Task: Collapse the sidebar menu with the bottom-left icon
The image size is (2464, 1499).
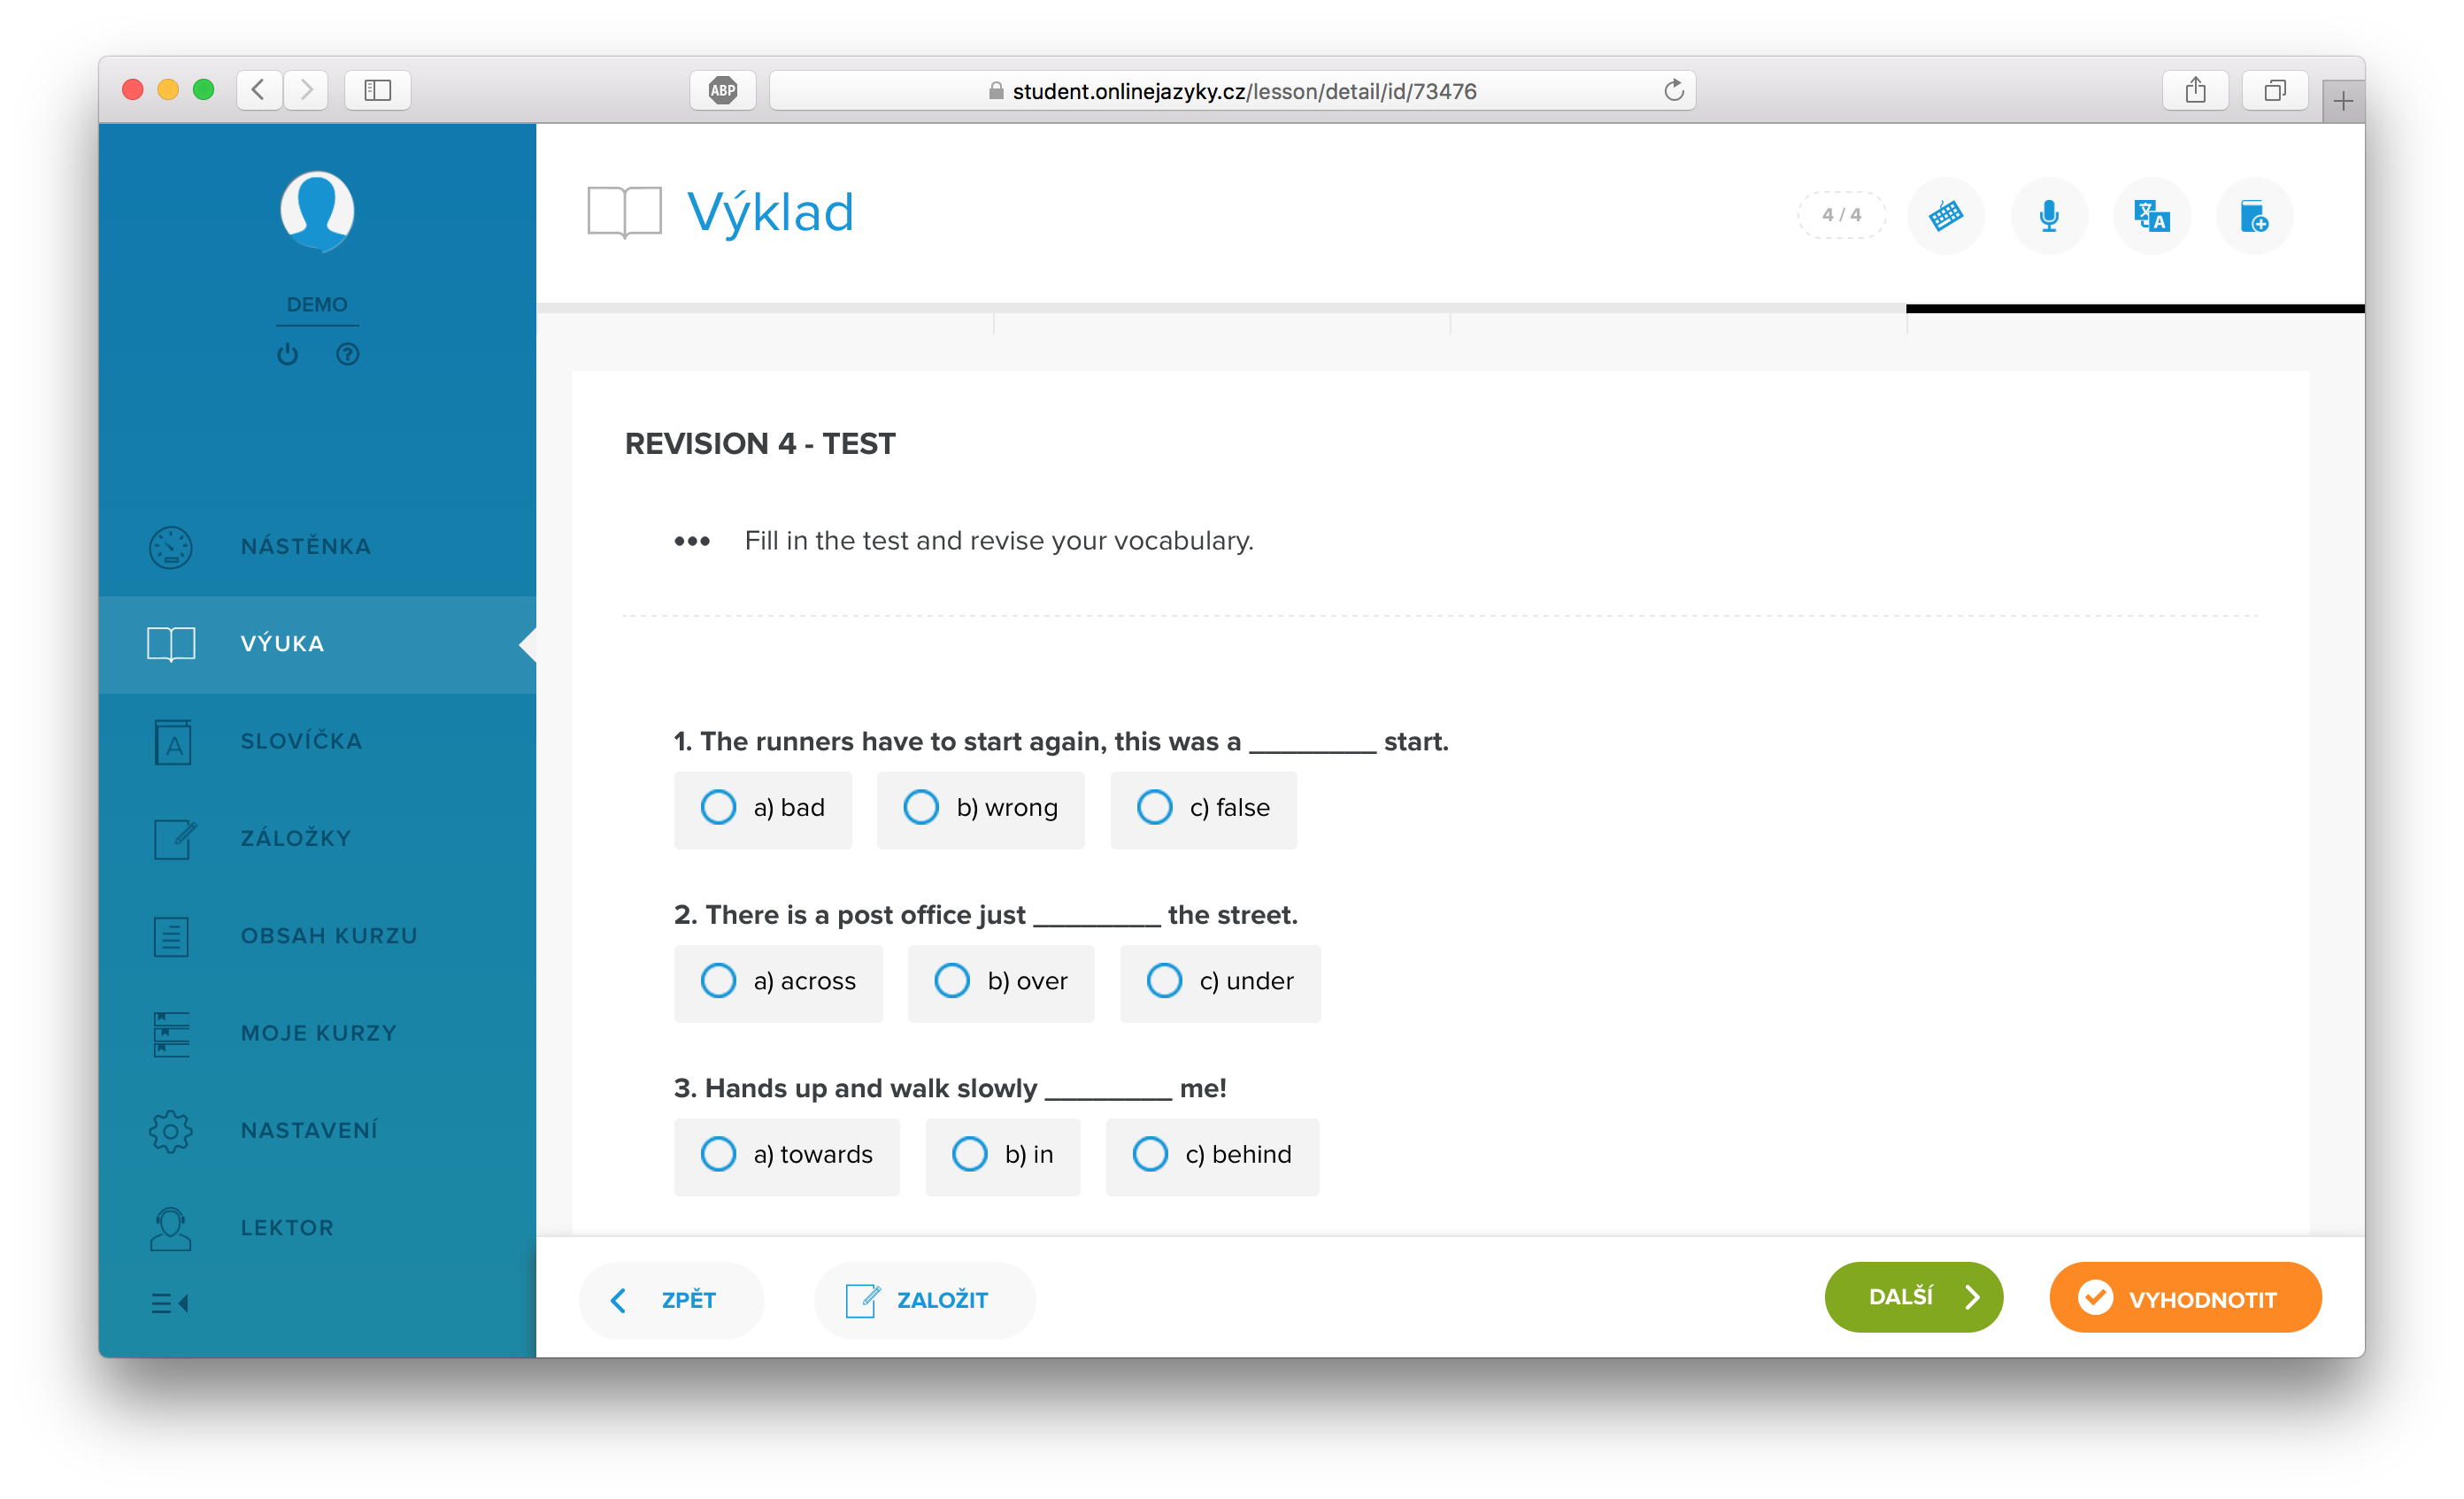Action: coord(170,1302)
